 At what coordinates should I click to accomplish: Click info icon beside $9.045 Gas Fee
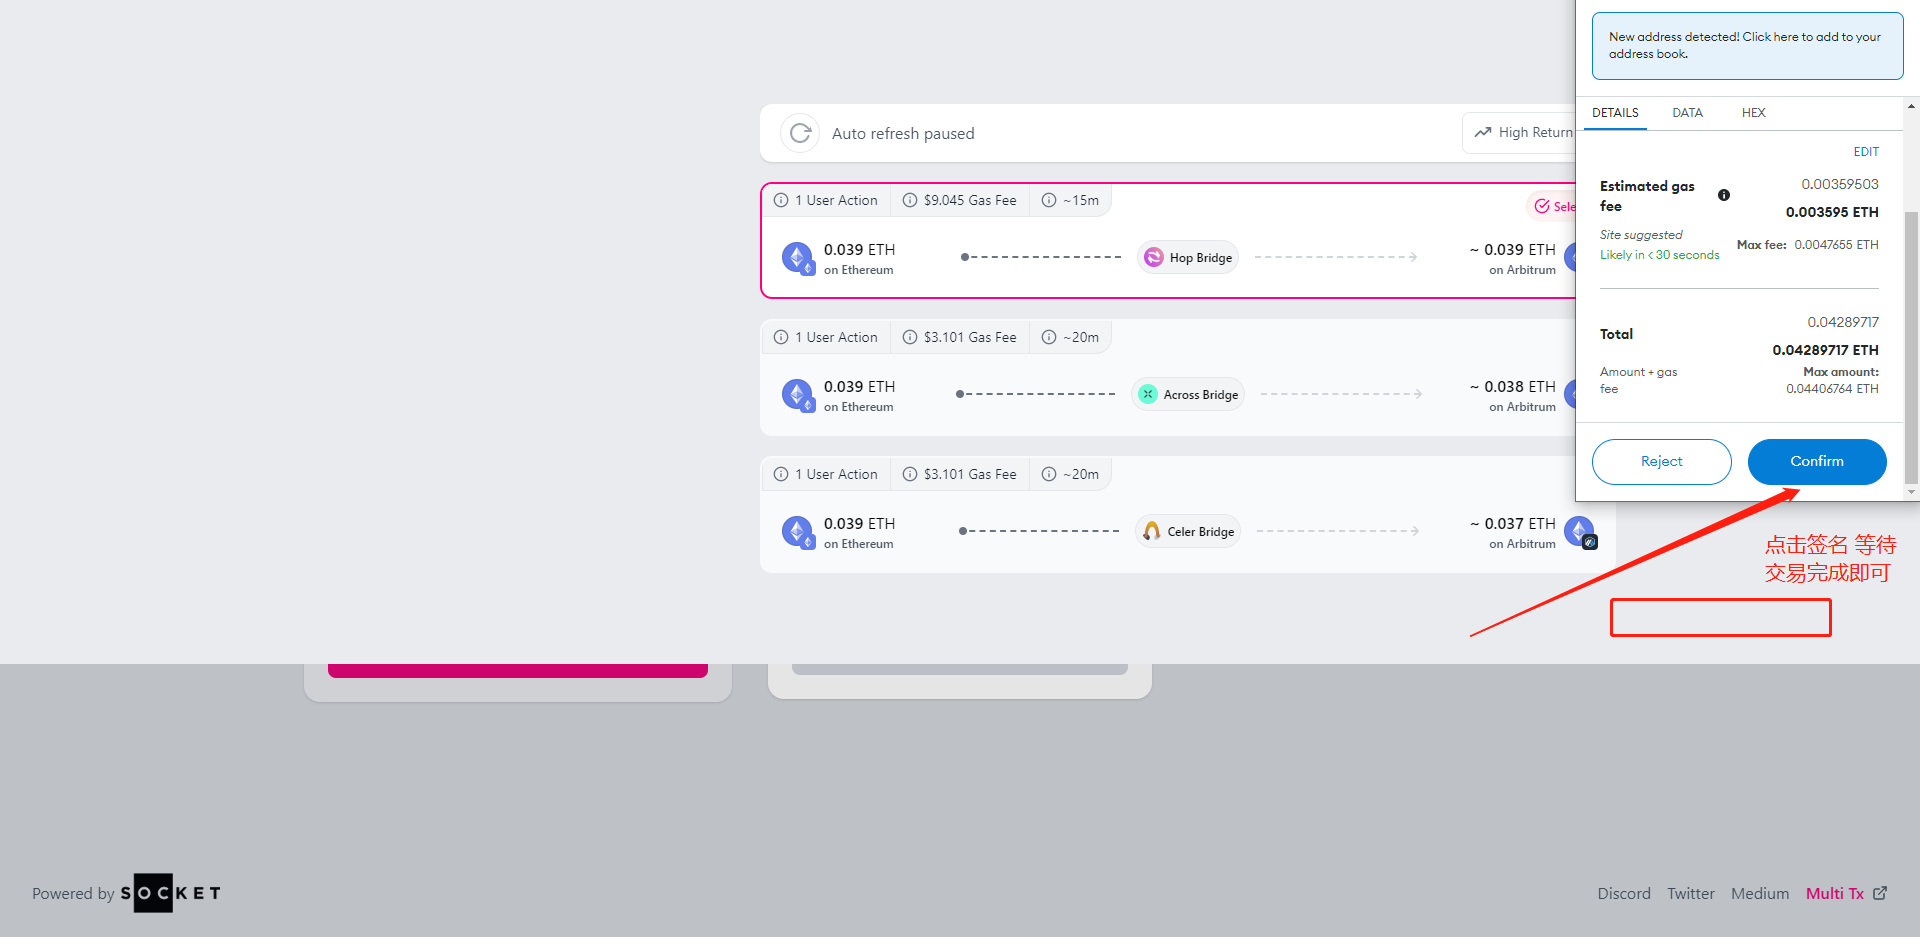tap(910, 200)
